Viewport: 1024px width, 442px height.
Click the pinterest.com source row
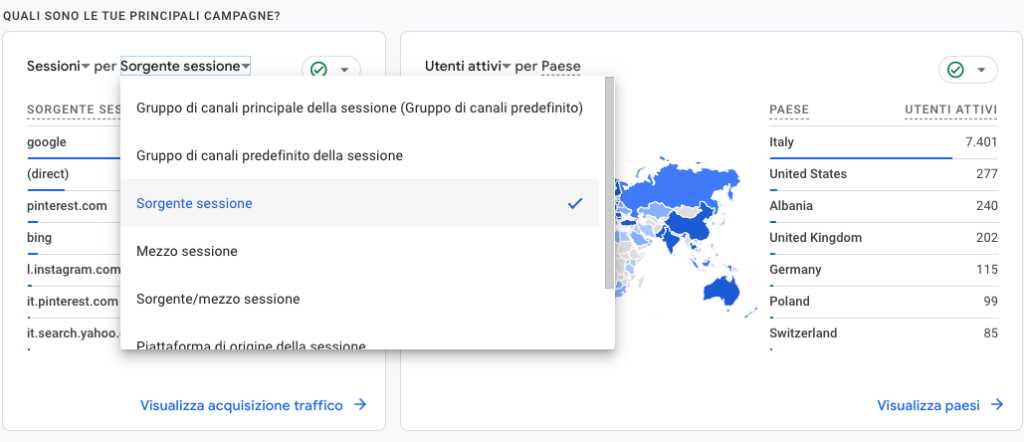click(73, 206)
